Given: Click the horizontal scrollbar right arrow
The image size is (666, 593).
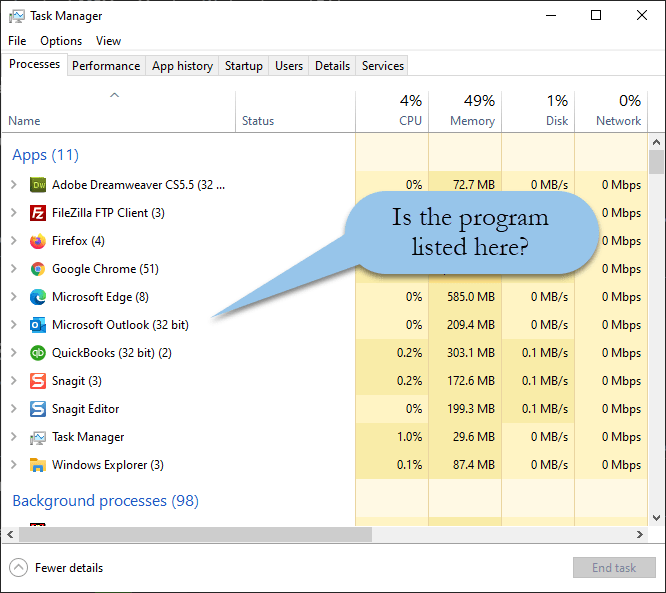Looking at the screenshot, I should [640, 534].
